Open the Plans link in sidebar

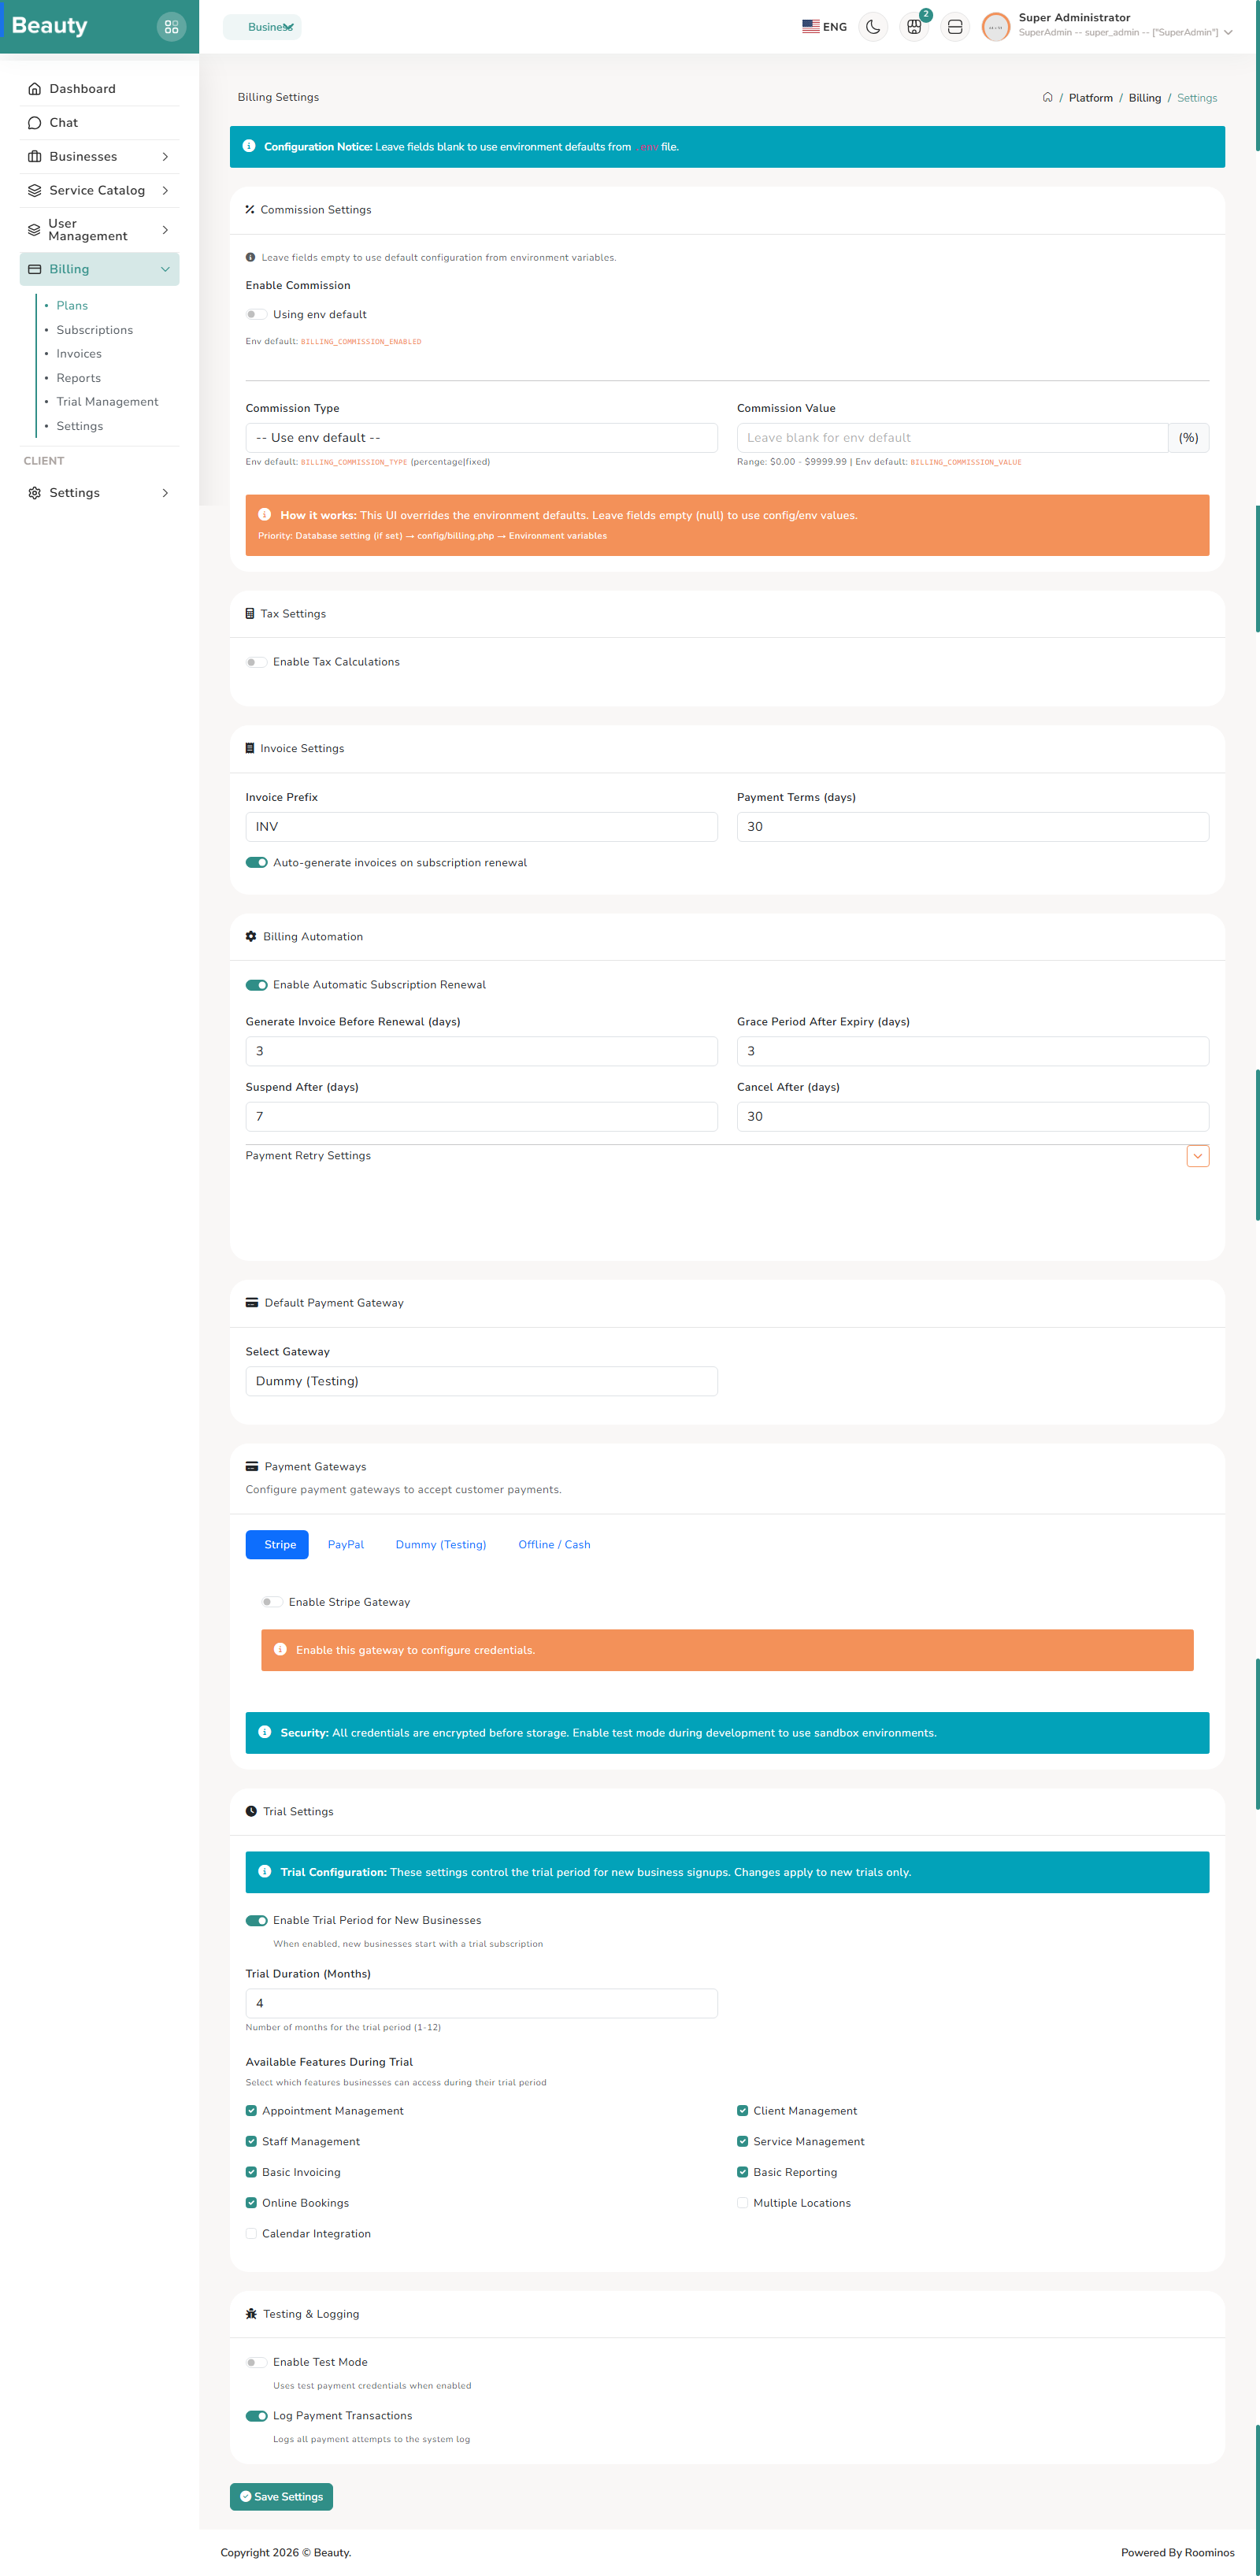tap(72, 306)
